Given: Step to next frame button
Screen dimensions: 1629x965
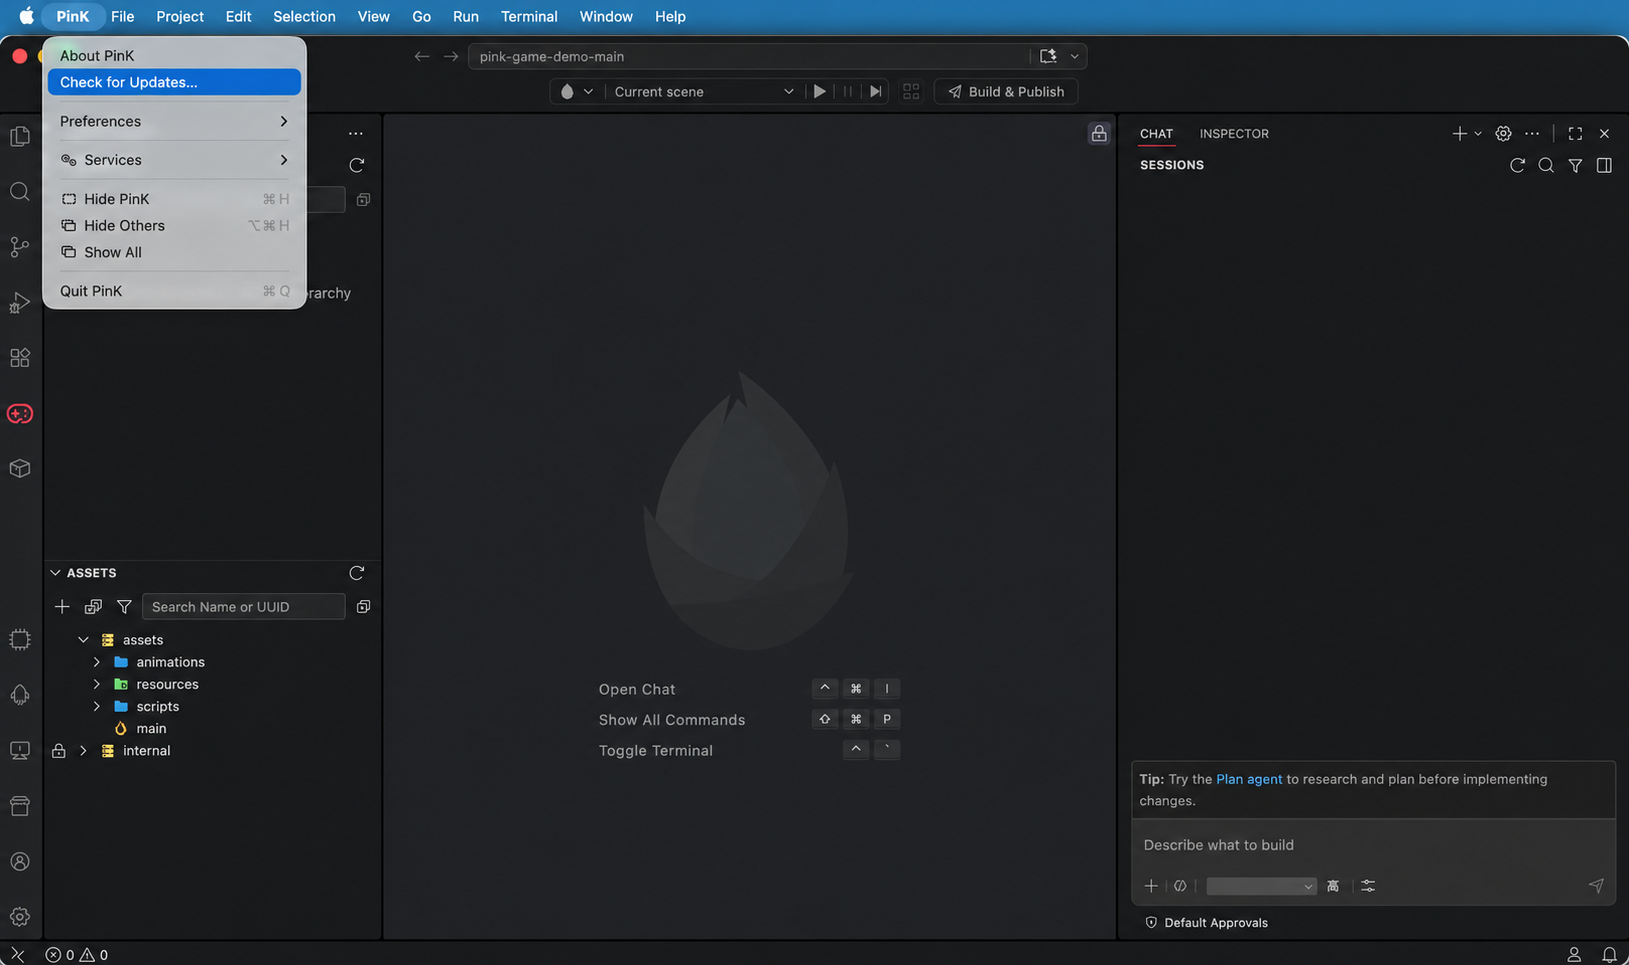Looking at the screenshot, I should [x=876, y=91].
